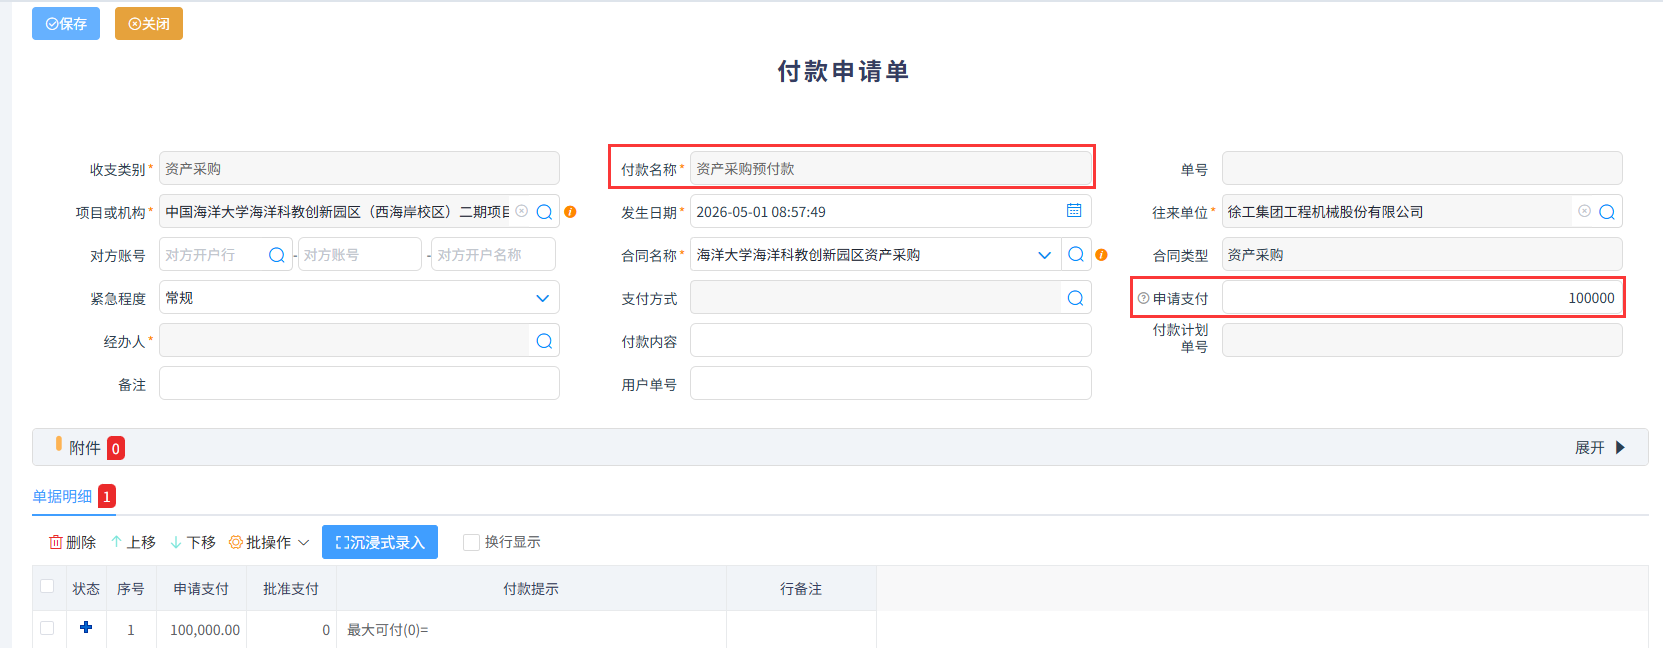Toggle checkbox for detail row 1
Viewport: 1663px width, 648px height.
click(x=47, y=628)
